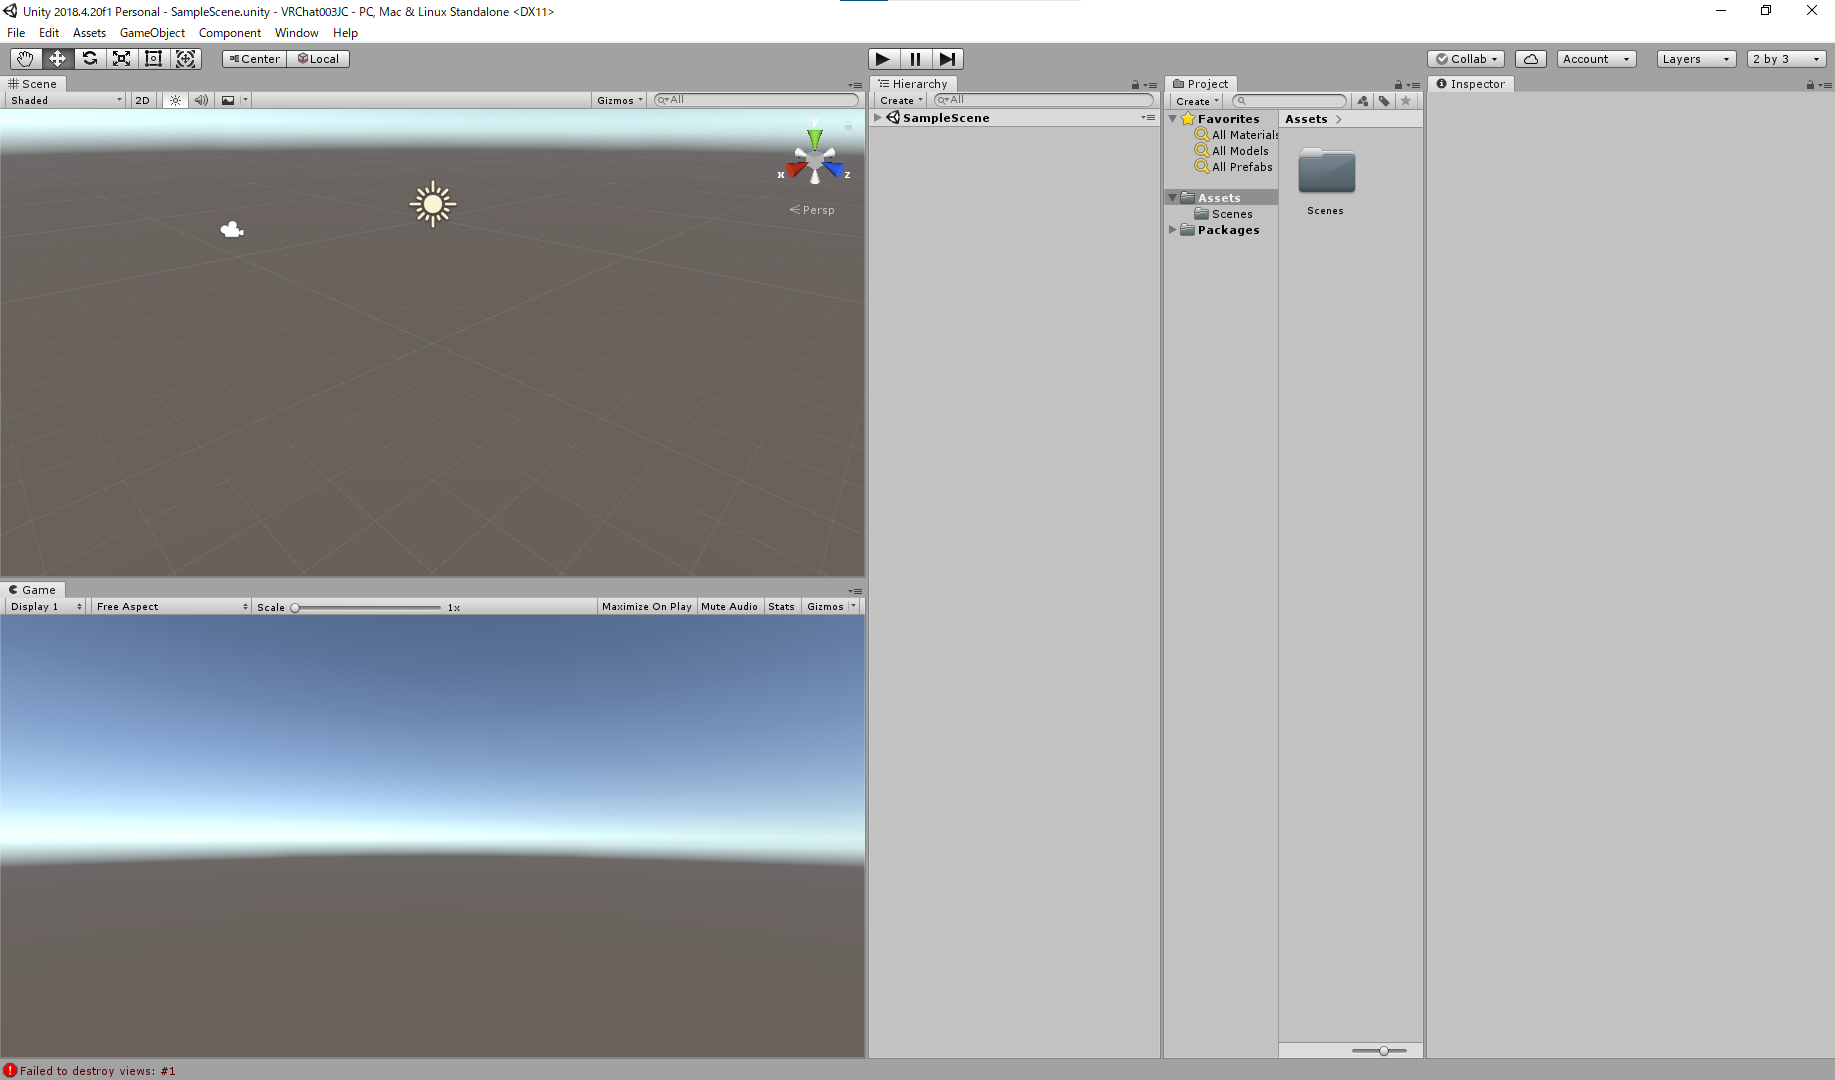The height and width of the screenshot is (1080, 1835).
Task: Select the Move tool
Action: (57, 59)
